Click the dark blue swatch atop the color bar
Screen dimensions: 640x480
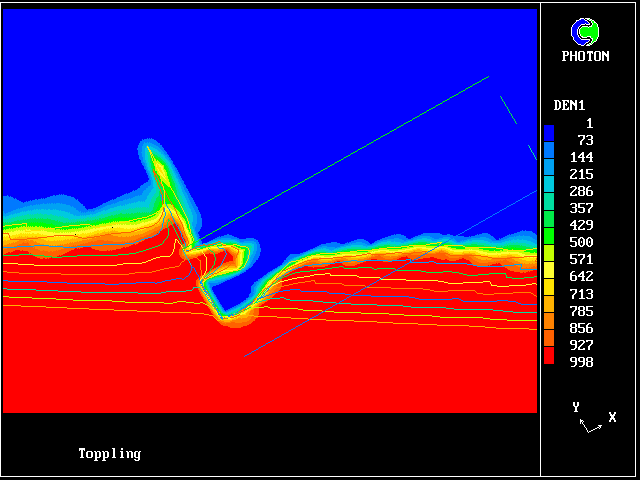pyautogui.click(x=549, y=131)
